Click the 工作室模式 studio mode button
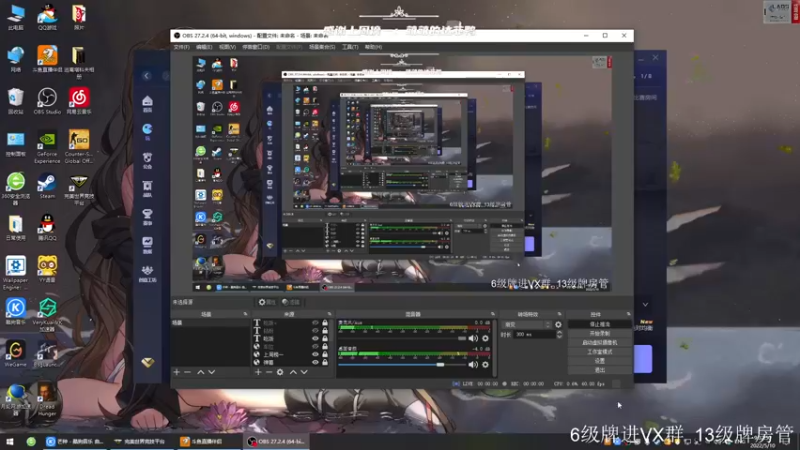 [599, 352]
